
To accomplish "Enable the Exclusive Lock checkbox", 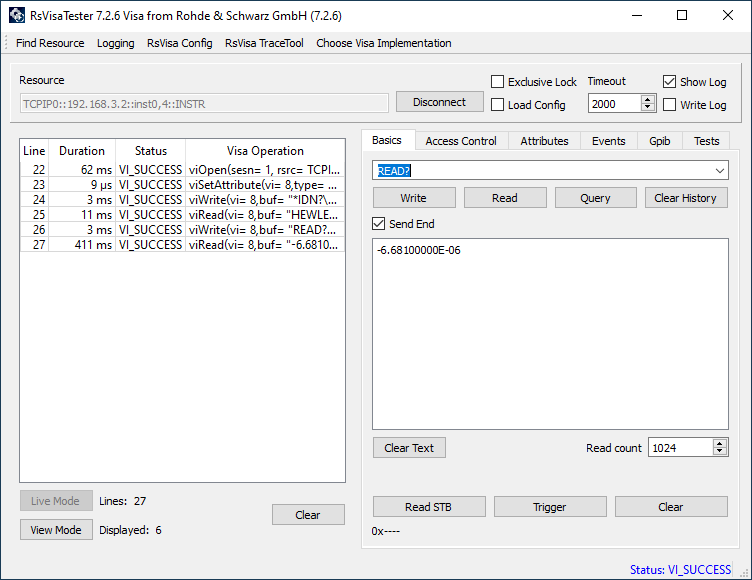I will tap(497, 82).
